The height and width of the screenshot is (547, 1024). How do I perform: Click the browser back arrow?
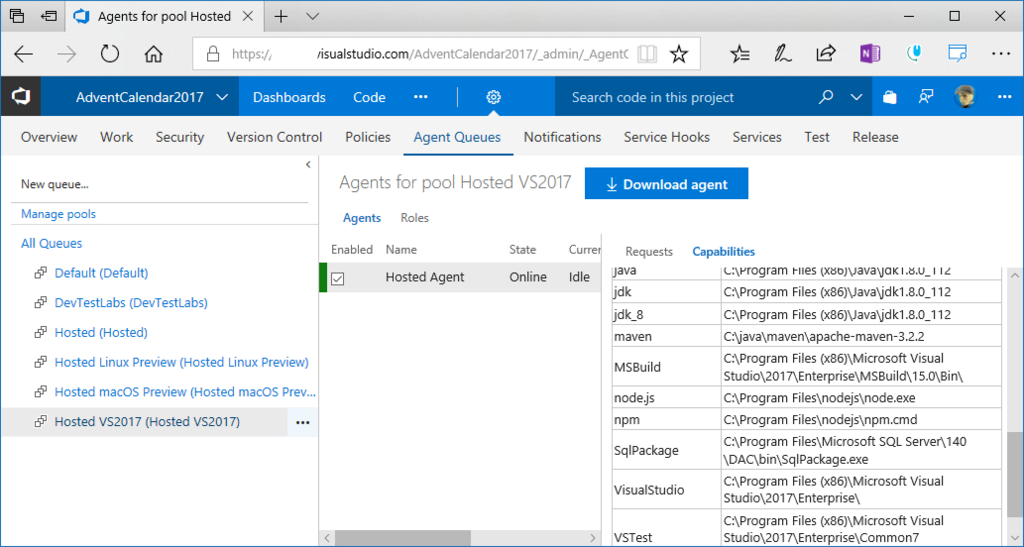(24, 54)
